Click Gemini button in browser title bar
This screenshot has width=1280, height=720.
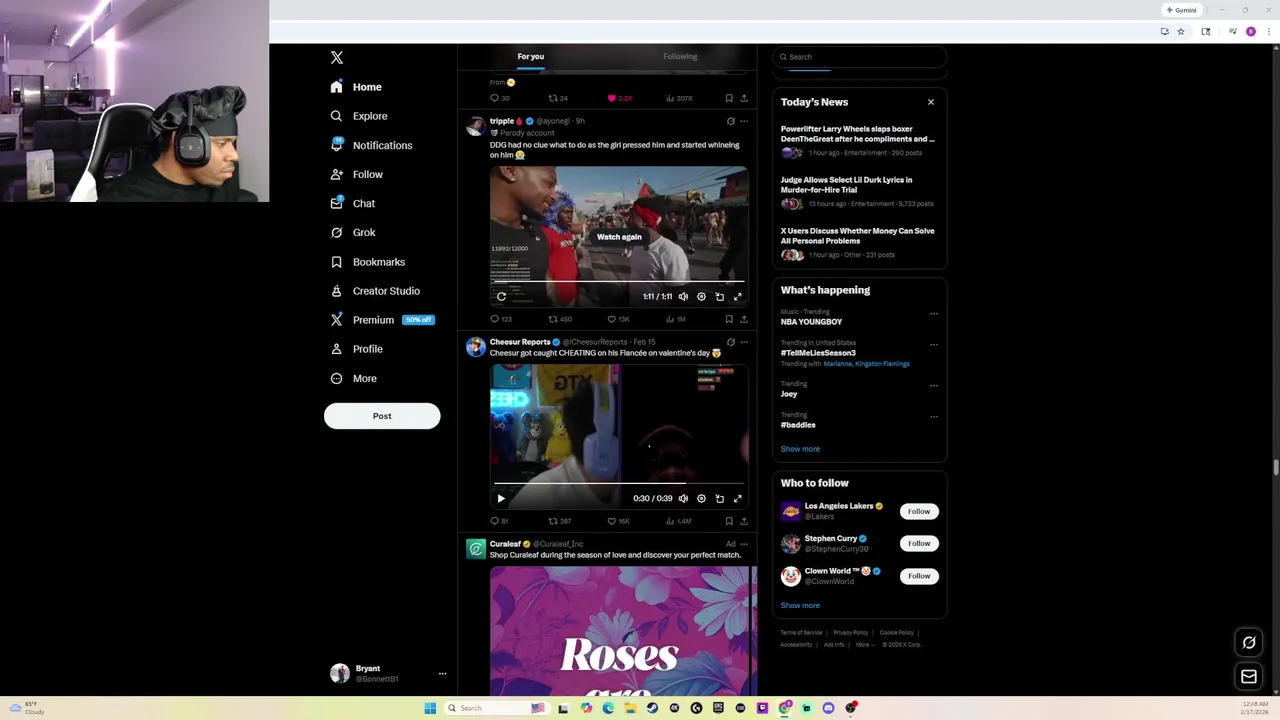[1181, 10]
